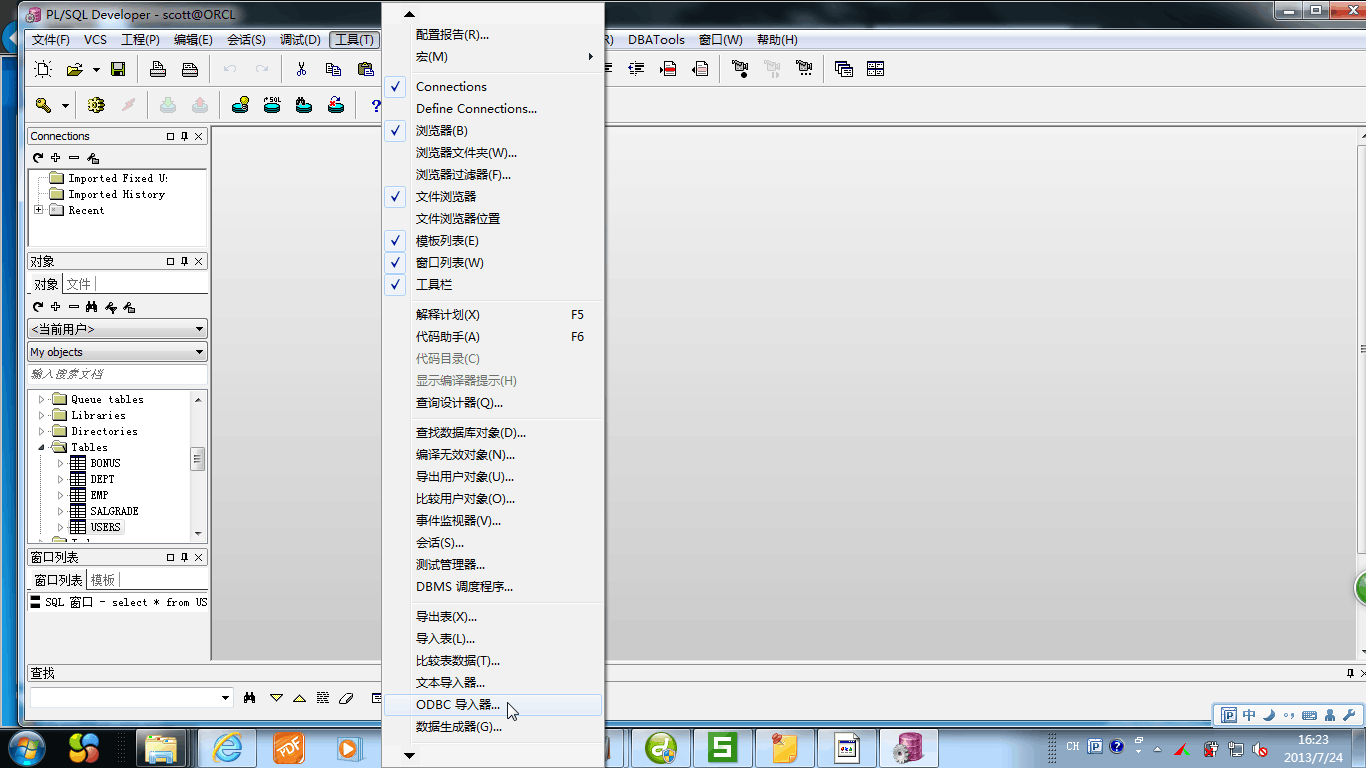The image size is (1366, 768).
Task: Open the dropdown arrow beside Open icon
Action: click(96, 69)
